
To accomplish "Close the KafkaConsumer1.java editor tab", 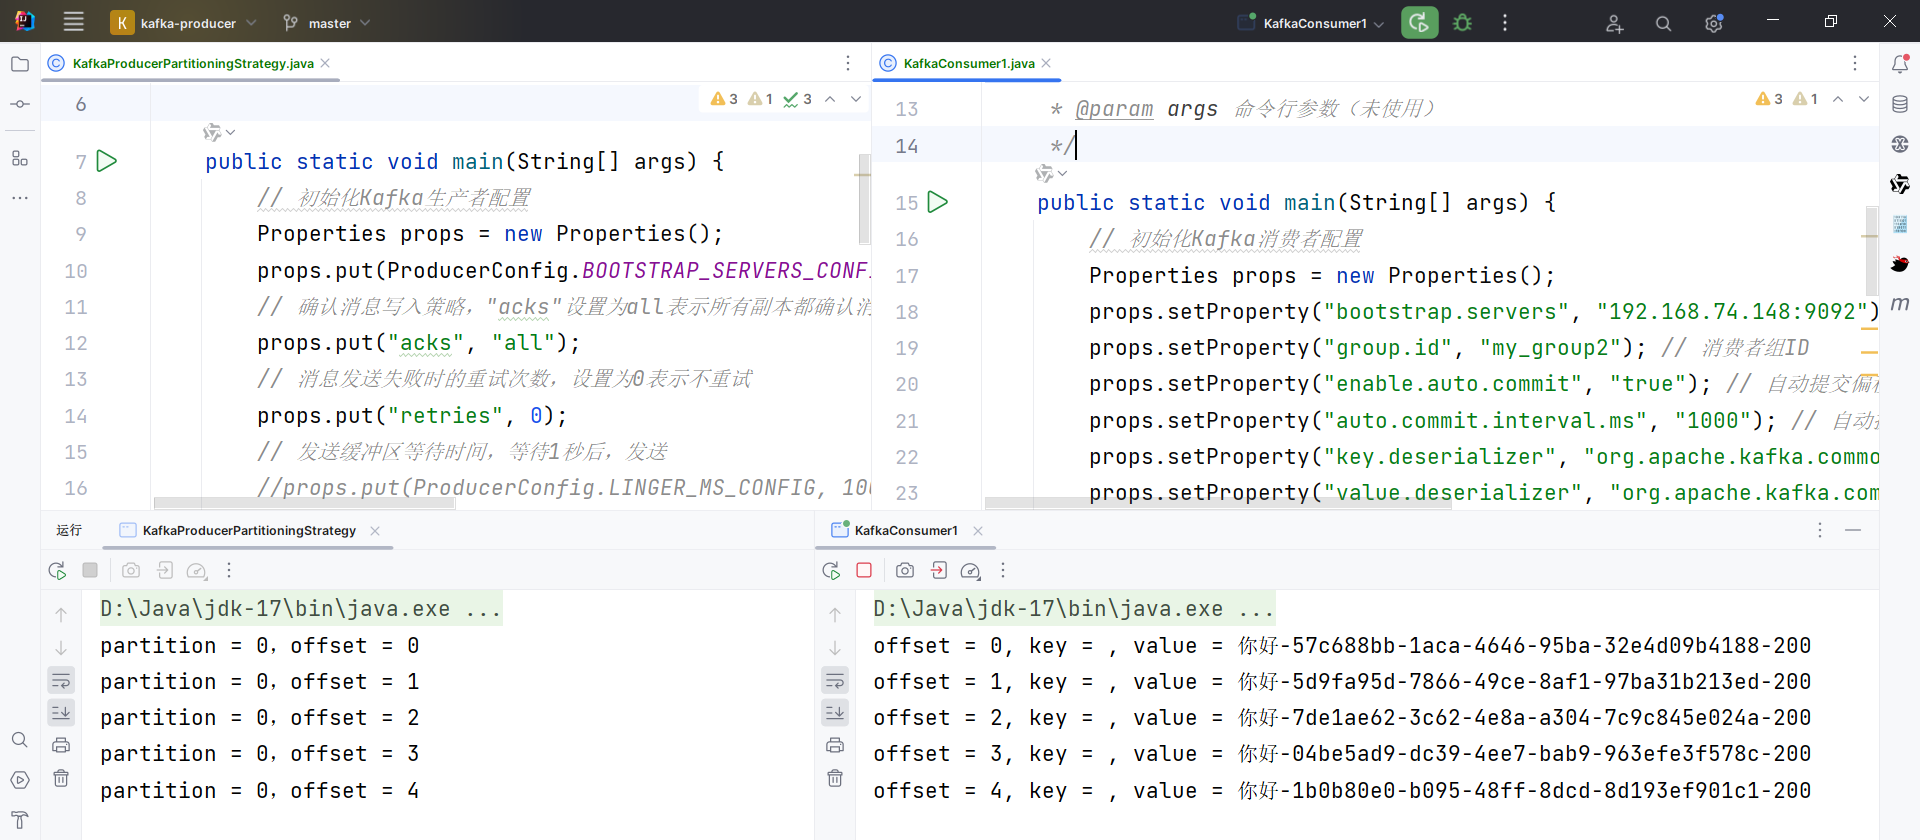I will [x=1046, y=63].
